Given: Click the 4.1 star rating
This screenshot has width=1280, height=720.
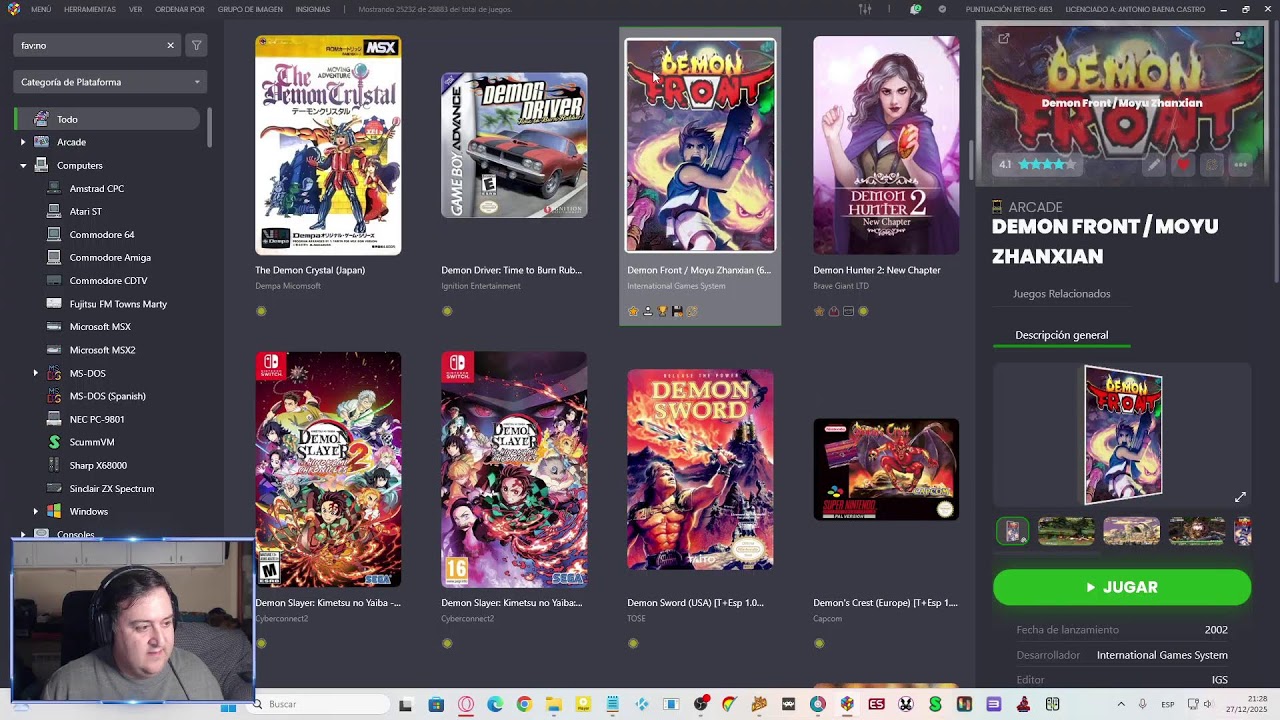Looking at the screenshot, I should (1035, 164).
